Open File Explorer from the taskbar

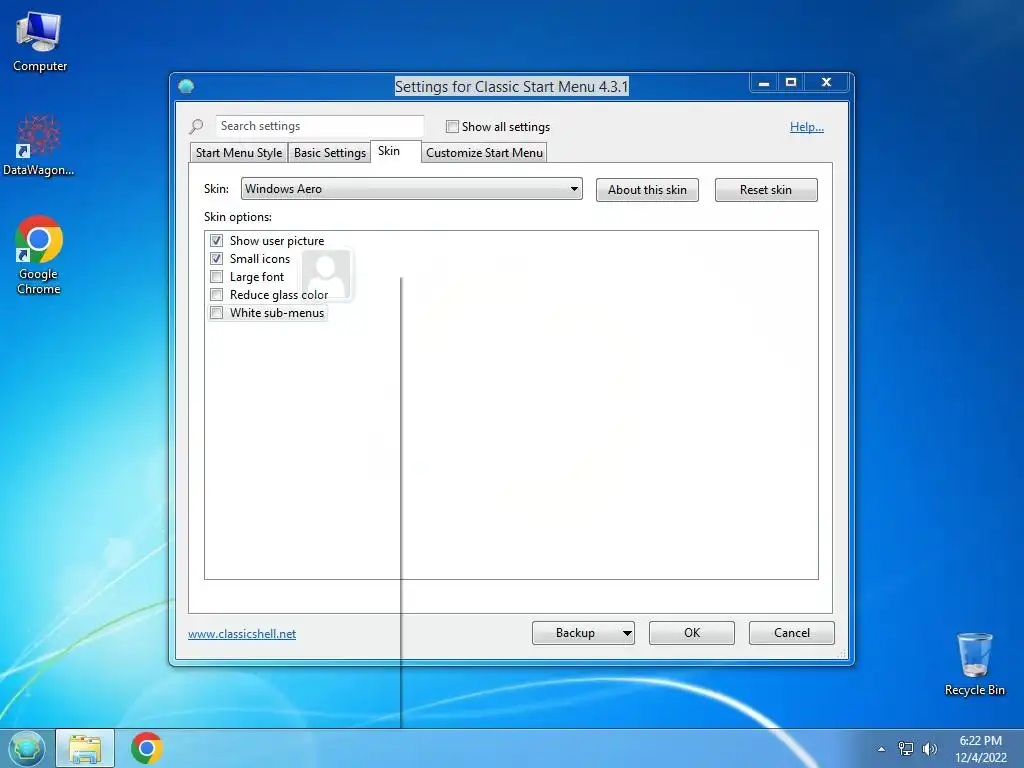pyautogui.click(x=85, y=748)
